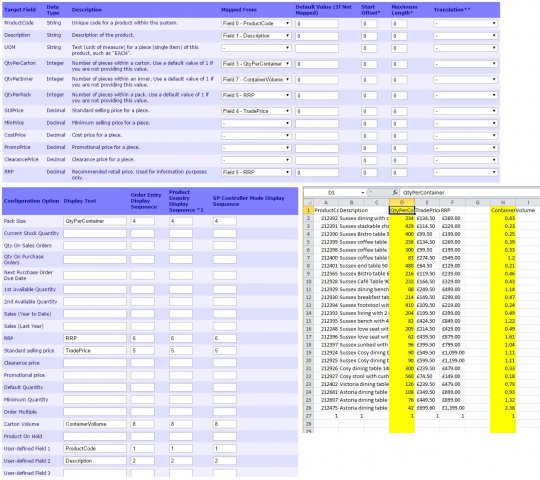Screen dimensions: 540x480
Task: Open Mapped From dropdown for ProductCode
Action: click(x=256, y=23)
